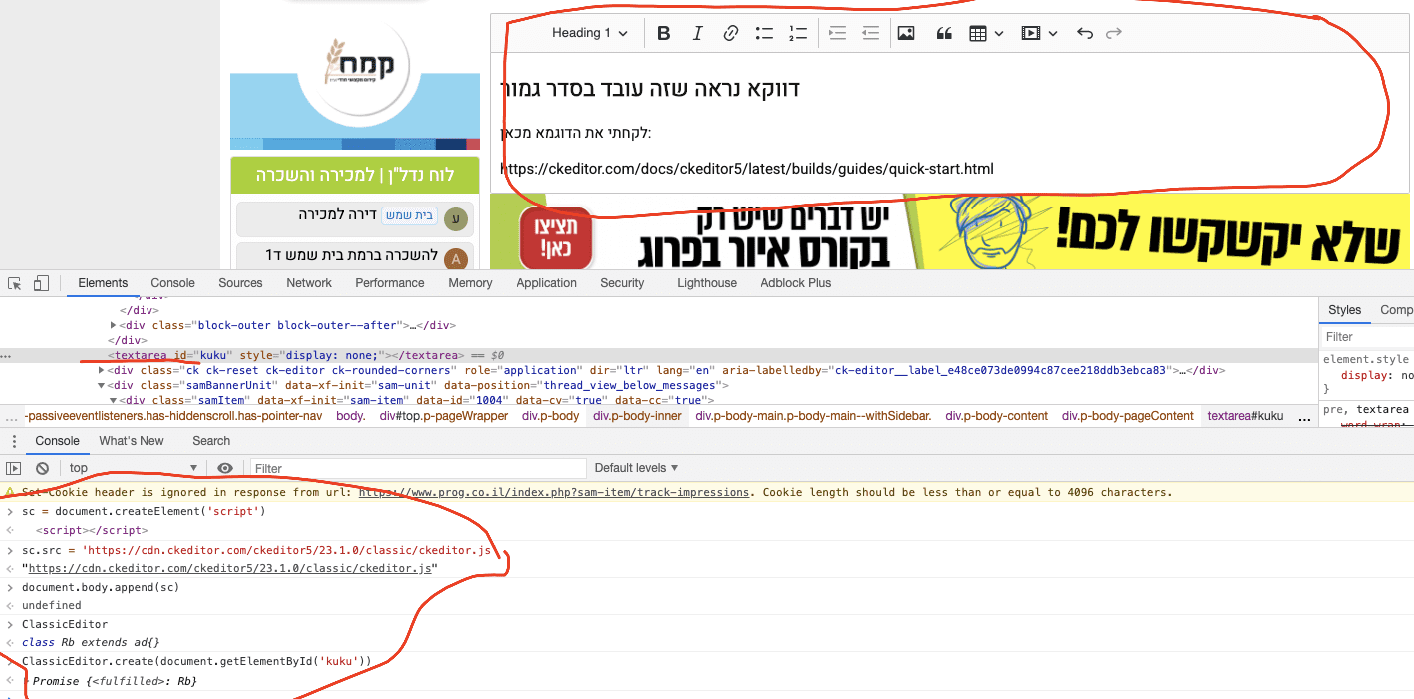Click the לוח נדל"ן green header
Viewport: 1414px width, 699px height.
[x=355, y=175]
